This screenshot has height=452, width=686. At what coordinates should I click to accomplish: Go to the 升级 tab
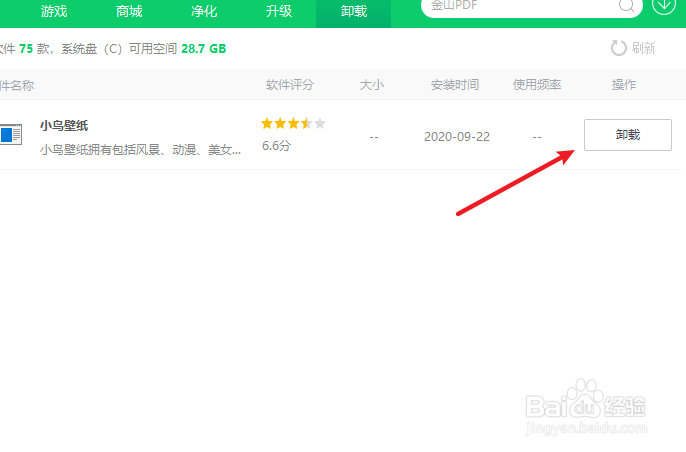point(279,11)
